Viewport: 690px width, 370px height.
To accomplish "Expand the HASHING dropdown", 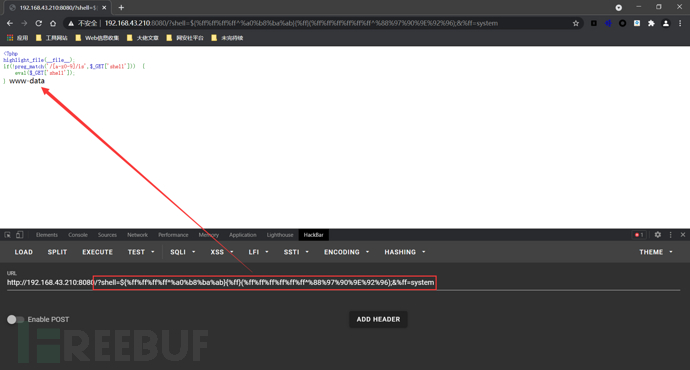I will (405, 252).
